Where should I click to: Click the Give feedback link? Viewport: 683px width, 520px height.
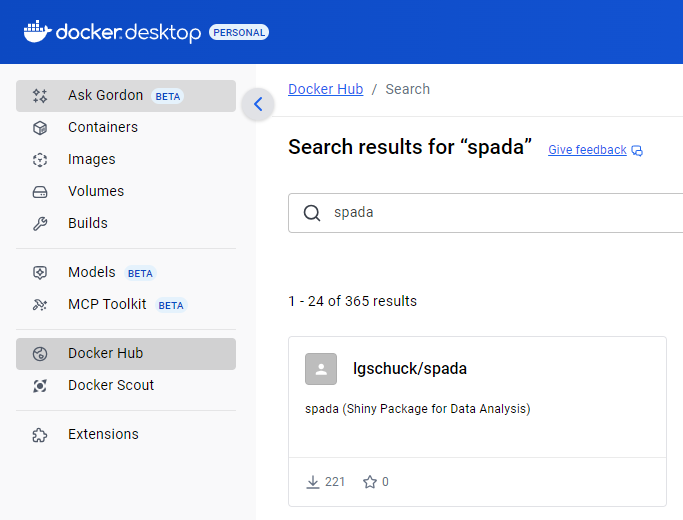[587, 150]
